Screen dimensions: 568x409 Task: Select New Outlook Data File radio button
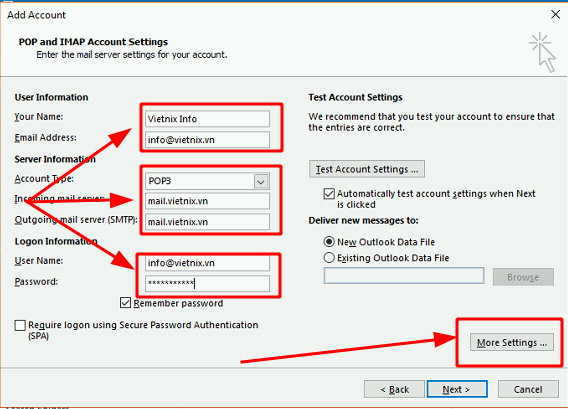(x=329, y=242)
